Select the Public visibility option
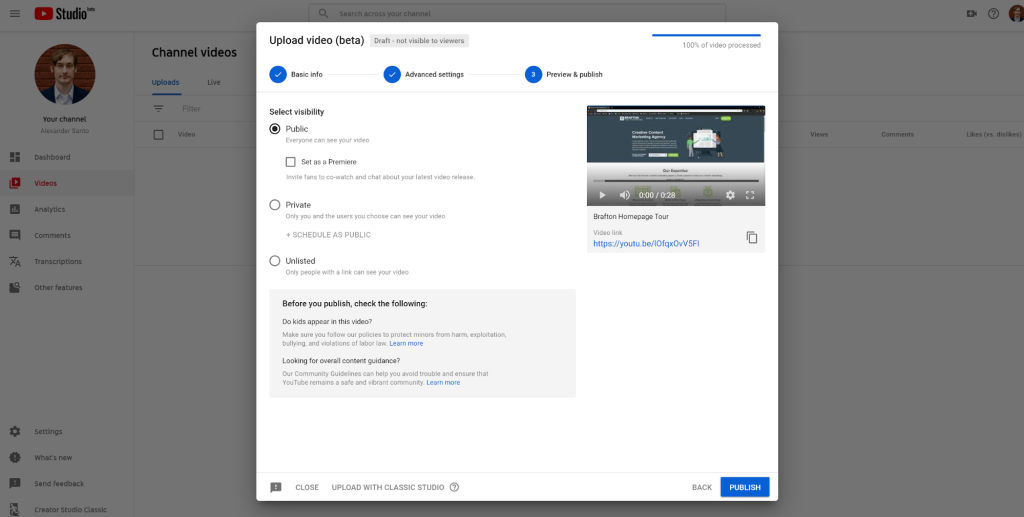The height and width of the screenshot is (517, 1024). [x=275, y=129]
